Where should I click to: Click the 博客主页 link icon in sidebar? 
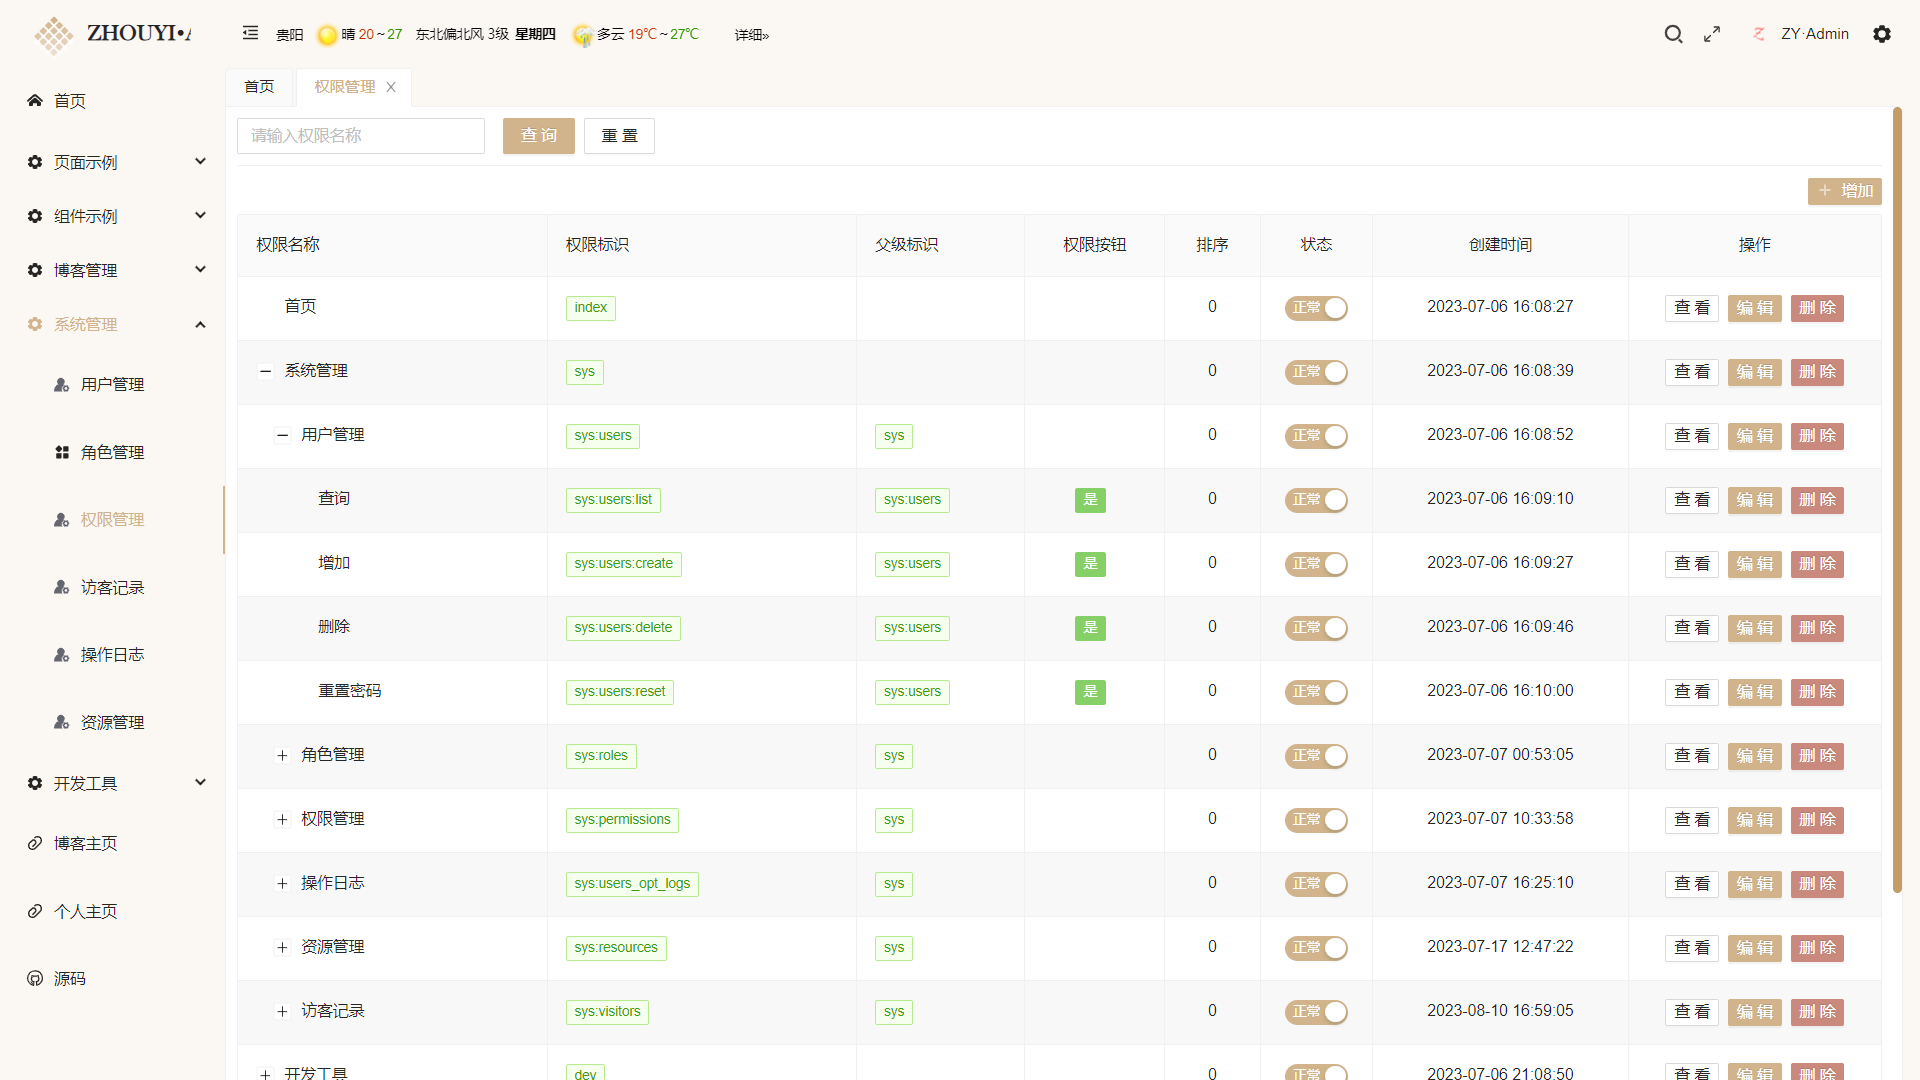35,843
